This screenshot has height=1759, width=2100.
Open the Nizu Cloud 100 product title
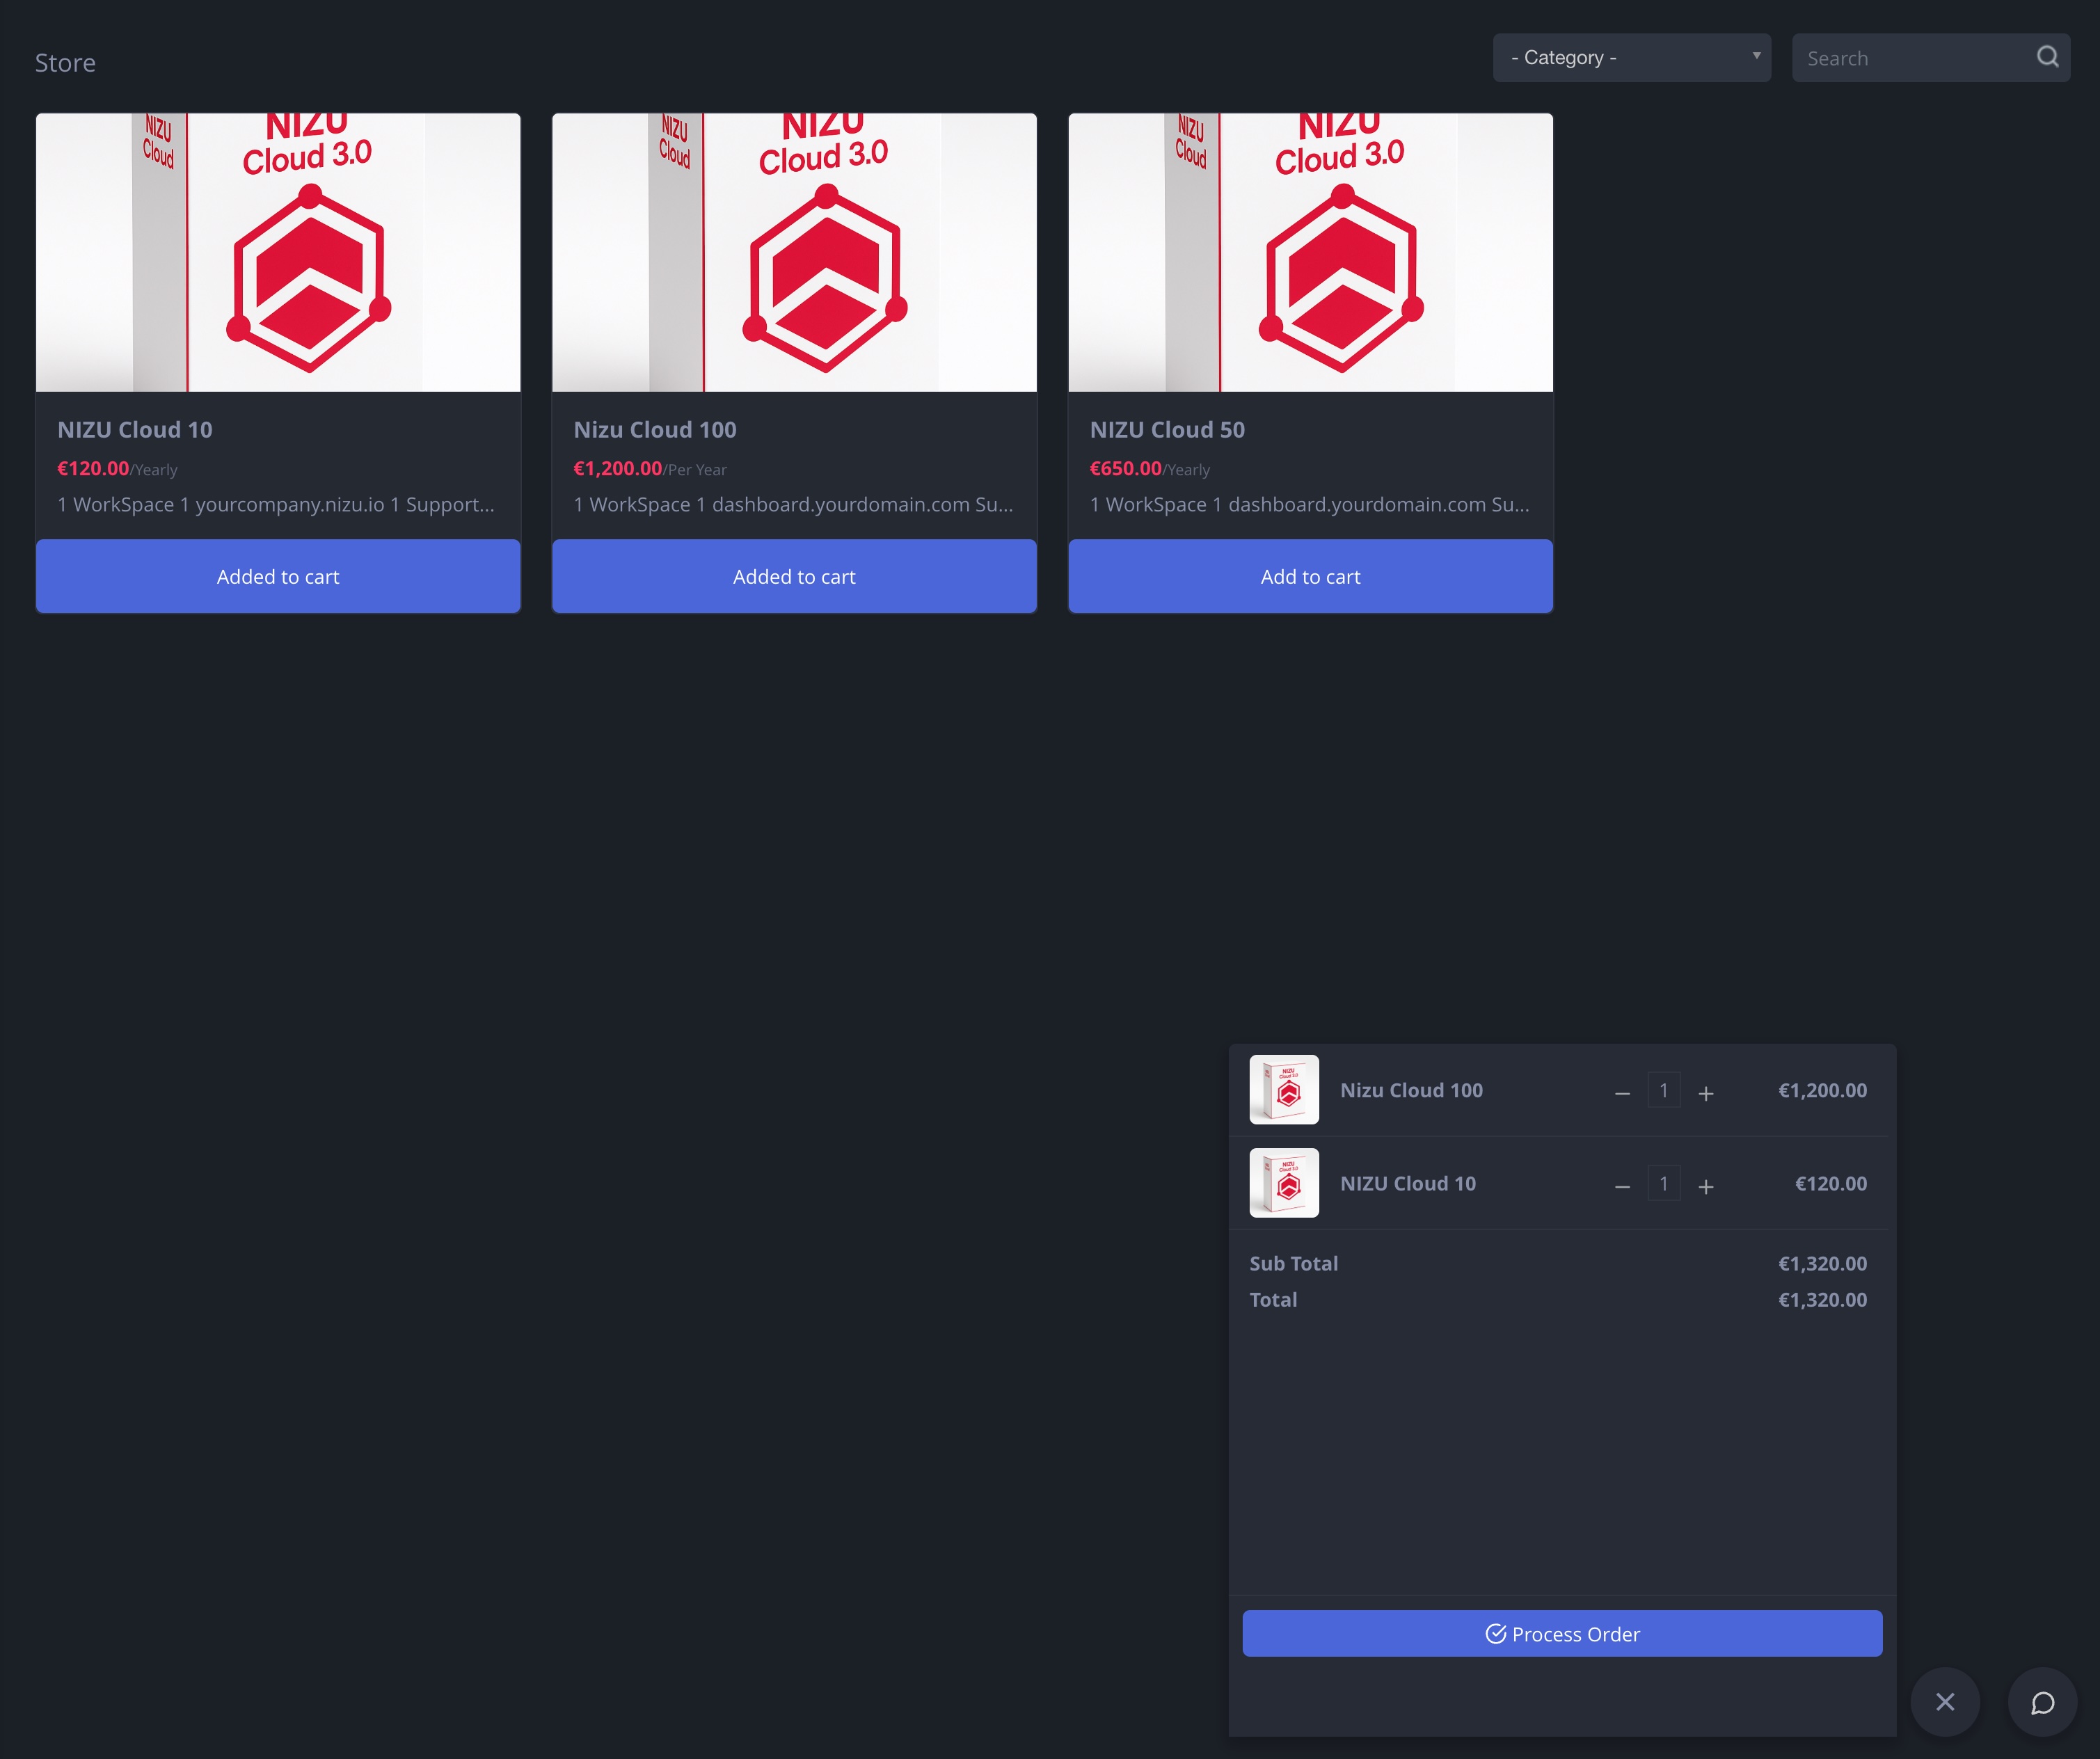click(655, 430)
